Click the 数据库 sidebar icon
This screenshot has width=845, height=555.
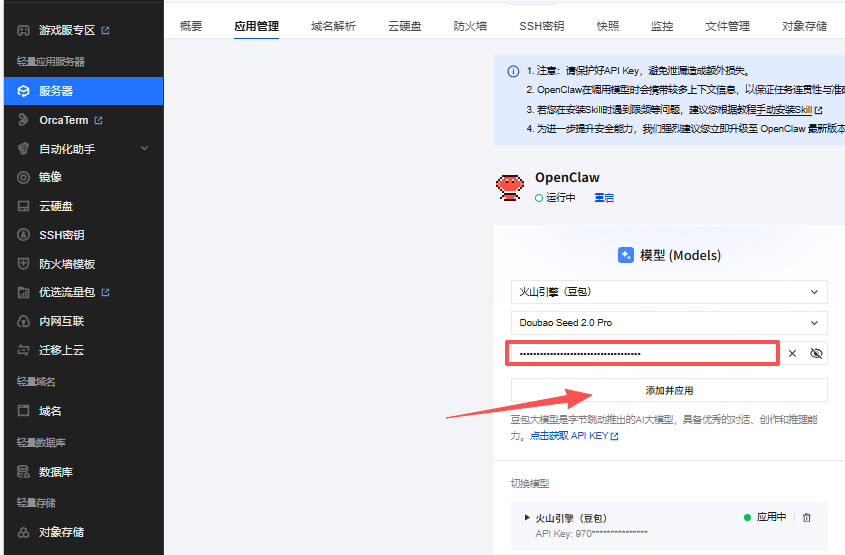point(23,471)
